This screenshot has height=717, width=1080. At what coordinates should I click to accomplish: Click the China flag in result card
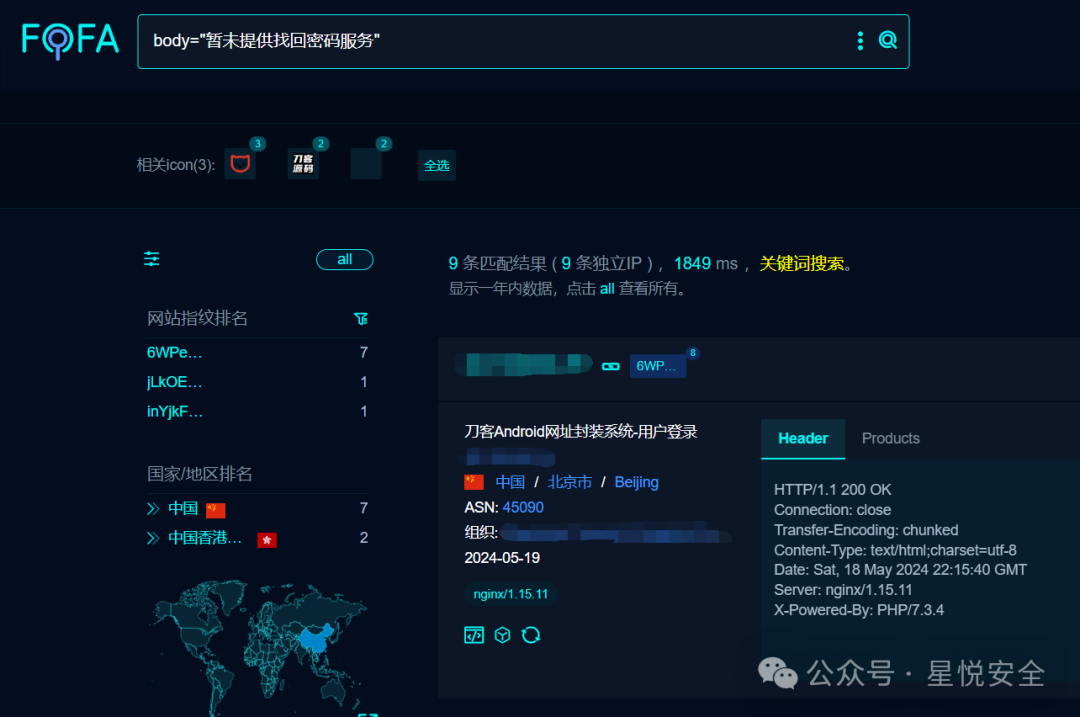474,482
